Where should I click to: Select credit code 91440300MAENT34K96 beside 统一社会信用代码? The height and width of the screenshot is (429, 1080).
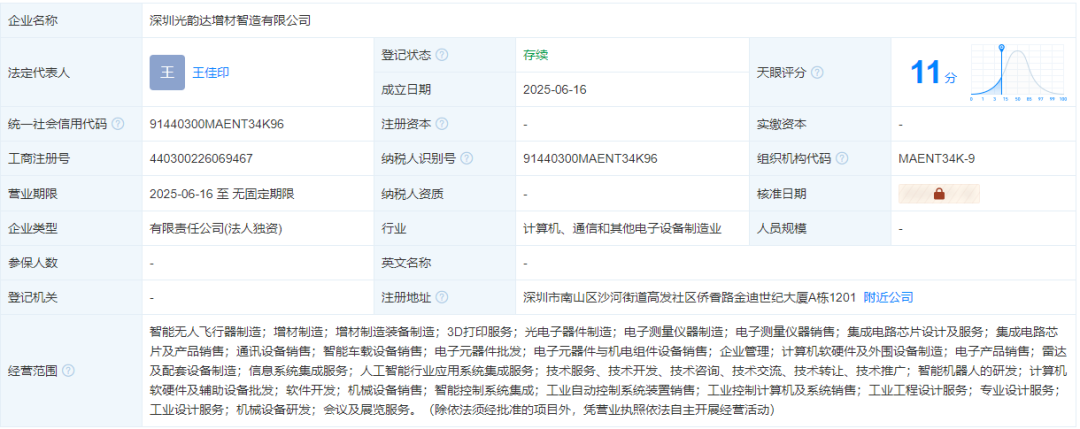(x=217, y=124)
